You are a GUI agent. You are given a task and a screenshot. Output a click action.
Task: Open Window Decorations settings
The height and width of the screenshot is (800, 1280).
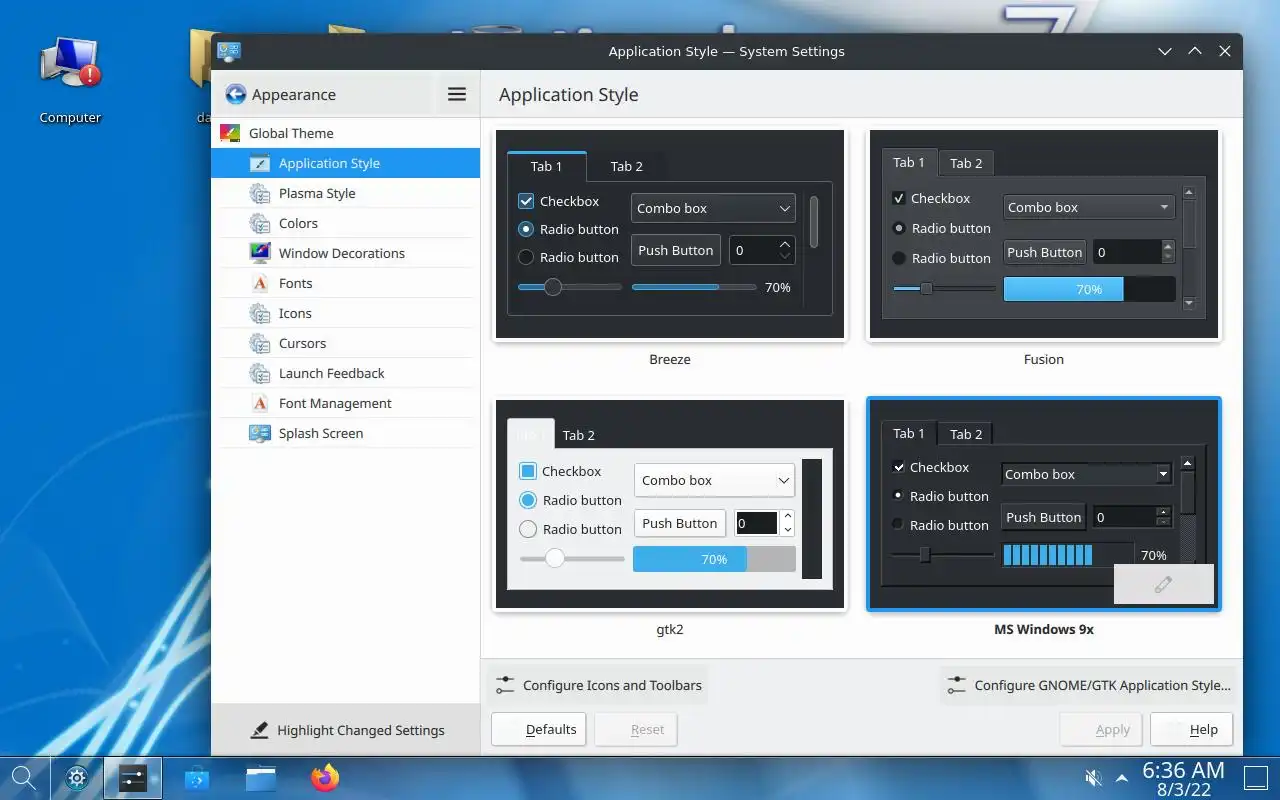point(345,253)
